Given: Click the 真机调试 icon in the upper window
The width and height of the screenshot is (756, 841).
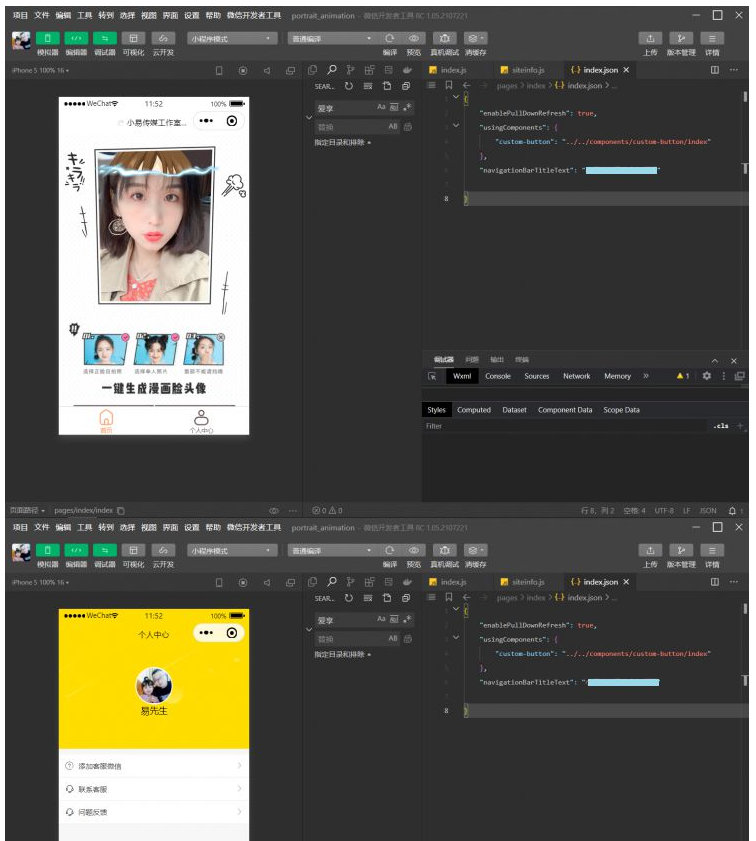Looking at the screenshot, I should tap(444, 38).
